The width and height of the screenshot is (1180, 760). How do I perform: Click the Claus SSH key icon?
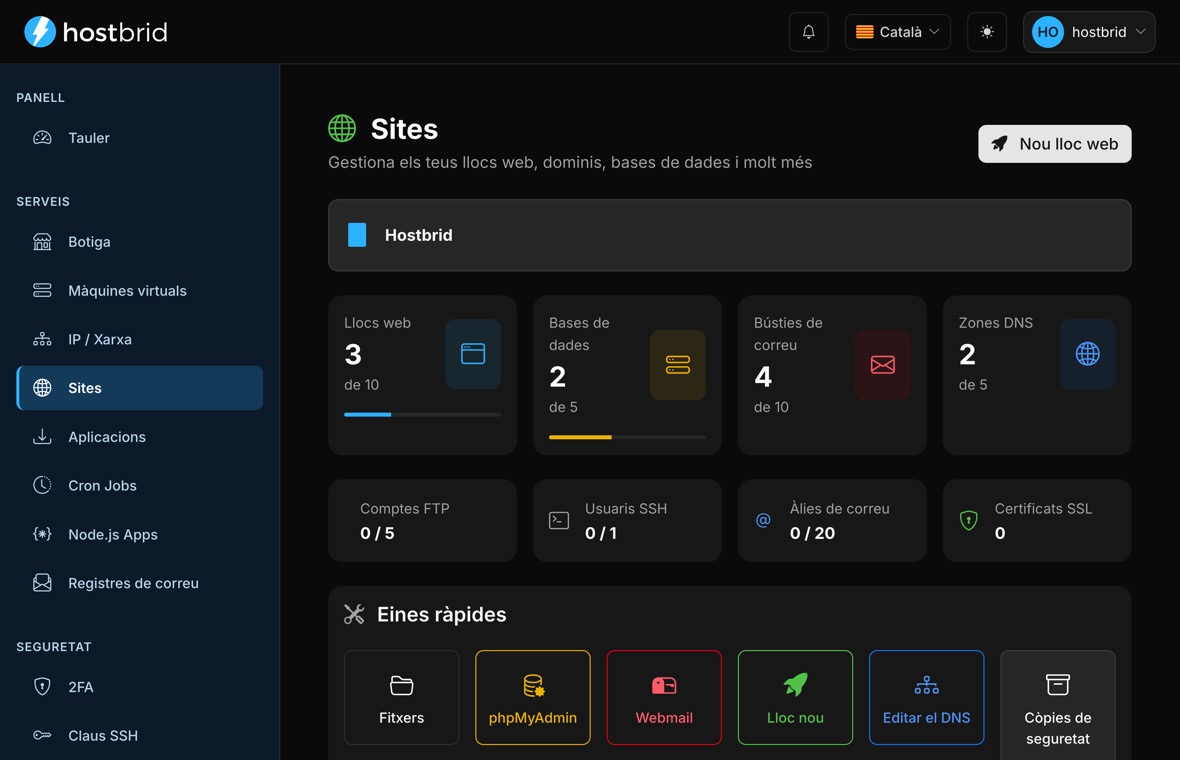pyautogui.click(x=42, y=735)
